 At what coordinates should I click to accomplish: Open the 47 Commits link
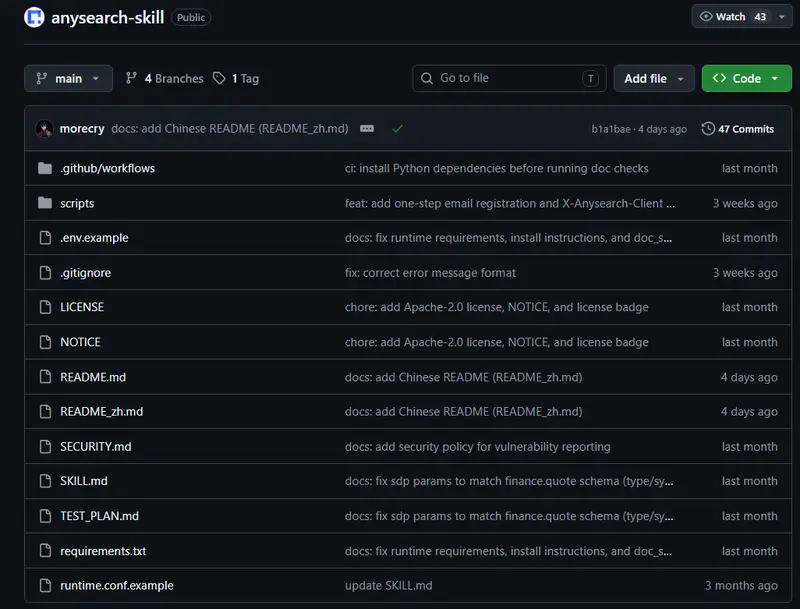point(738,129)
